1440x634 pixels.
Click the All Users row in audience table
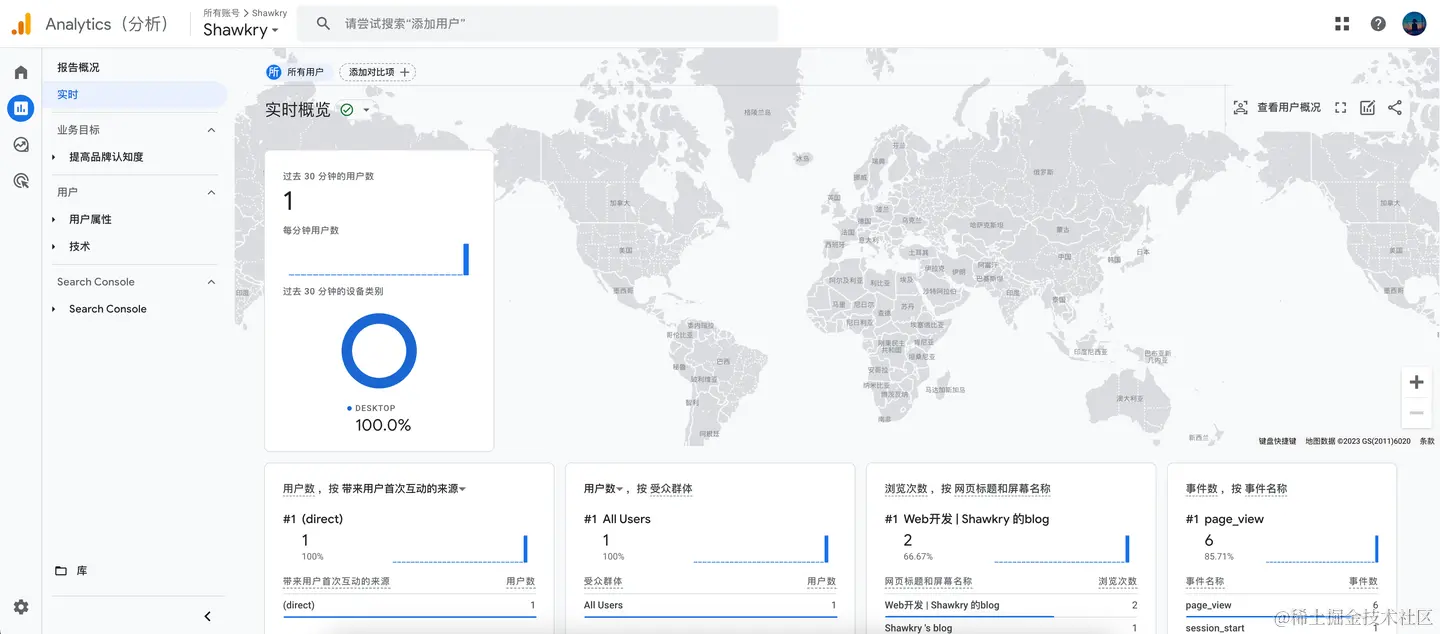click(x=710, y=605)
